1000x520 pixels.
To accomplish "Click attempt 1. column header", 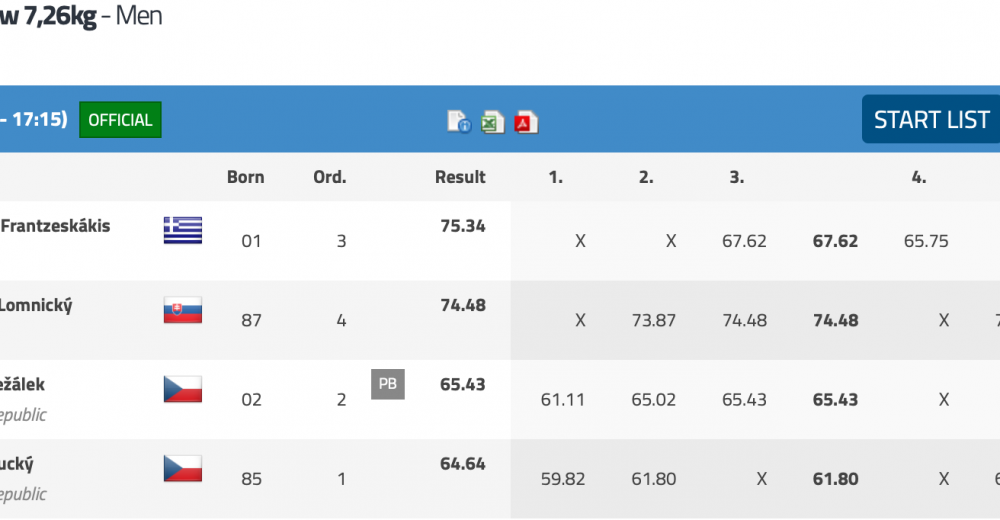I will pyautogui.click(x=555, y=177).
